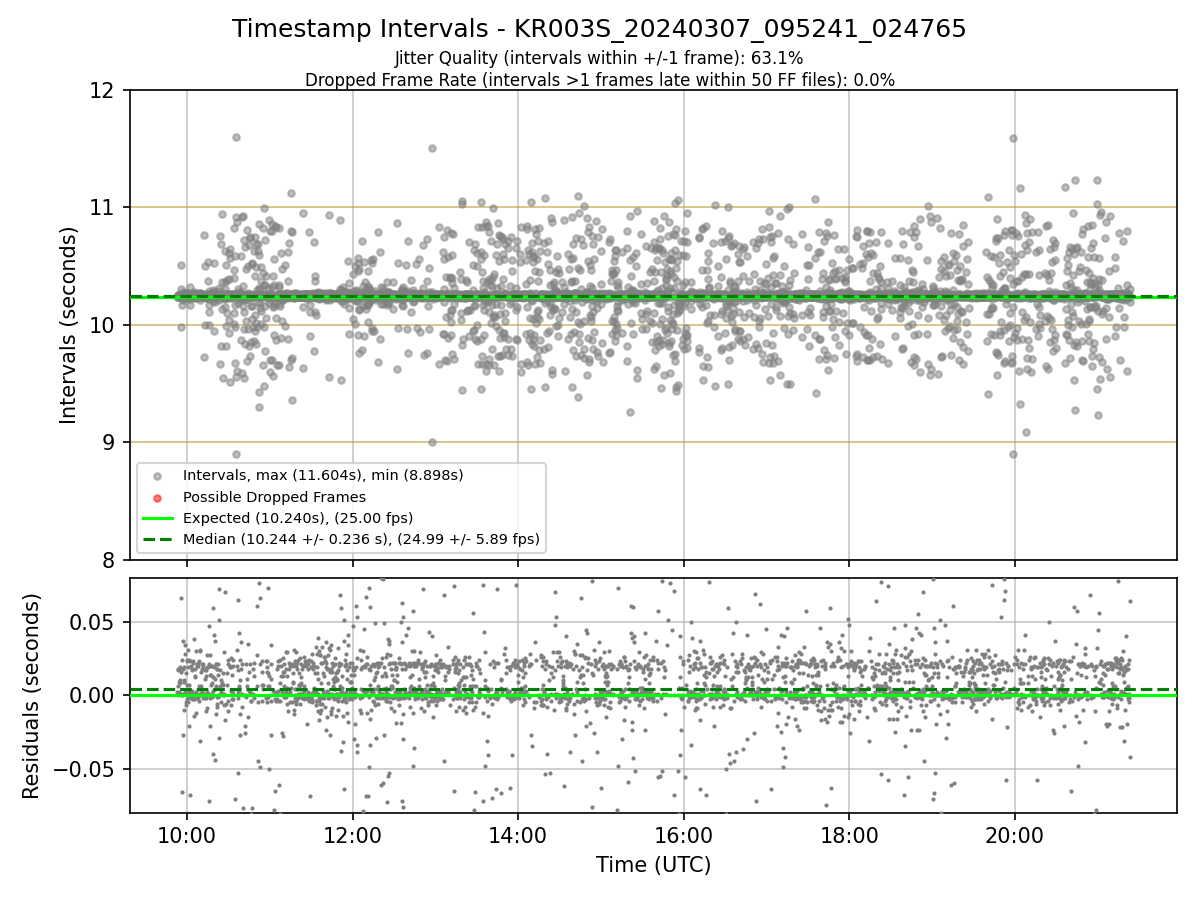Click legend entry 'Expected (10.240s), (25.00 fps)'
This screenshot has height=900, width=1200.
298,518
